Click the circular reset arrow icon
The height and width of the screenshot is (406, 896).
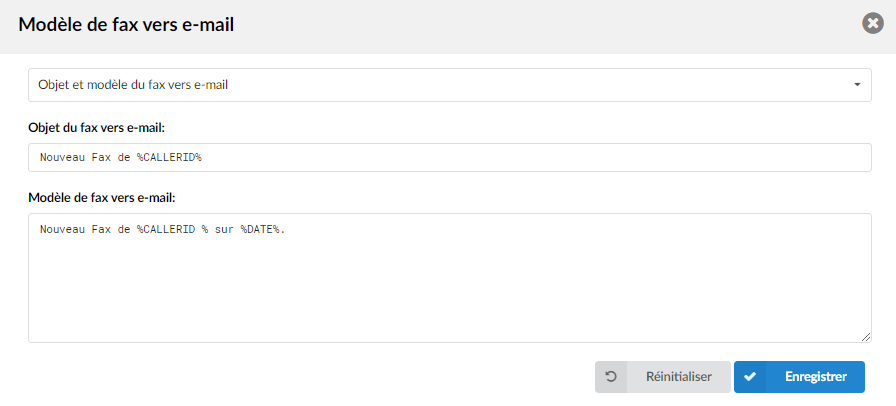pos(611,377)
